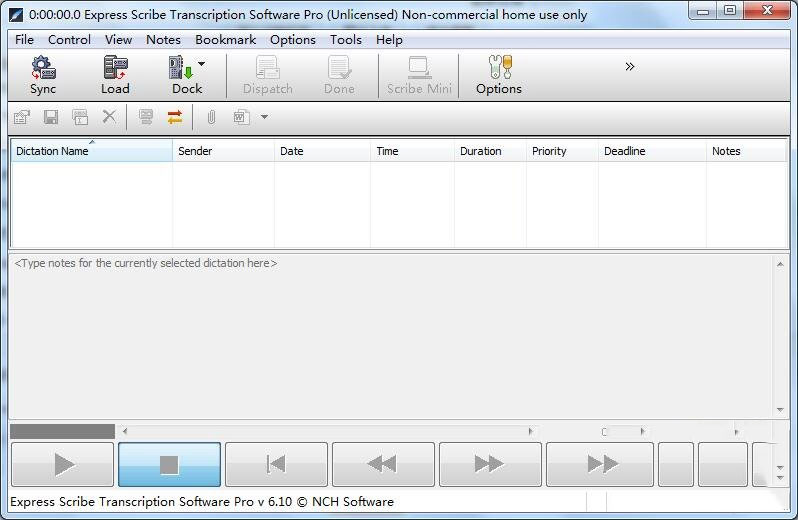Click in the dictation notes text area
Screen dimensions: 798x520
(x=392, y=336)
